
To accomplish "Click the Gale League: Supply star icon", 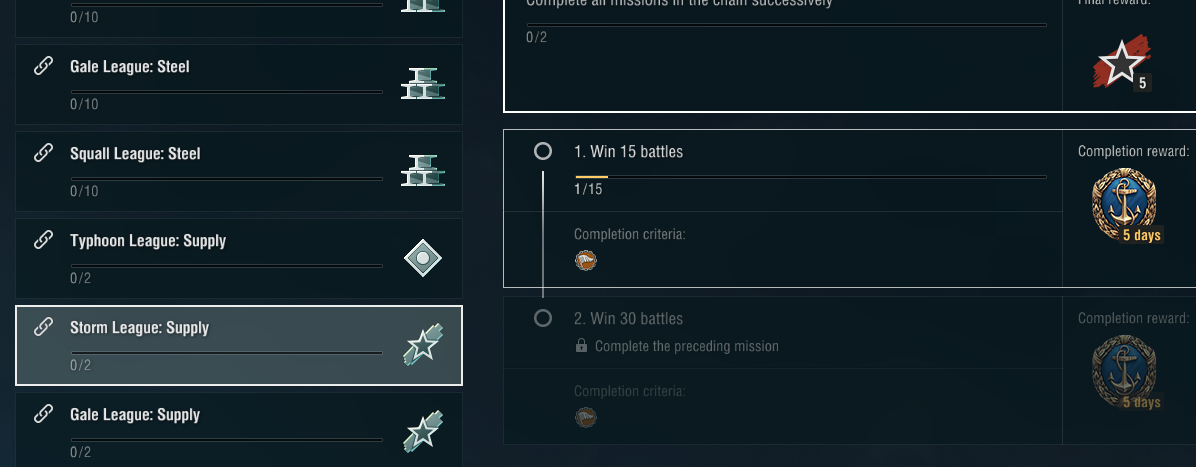I will click(422, 432).
